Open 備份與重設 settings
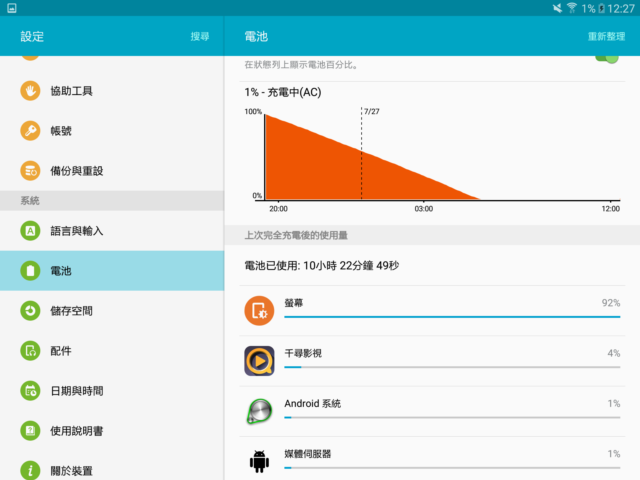640x480 pixels. (x=112, y=171)
